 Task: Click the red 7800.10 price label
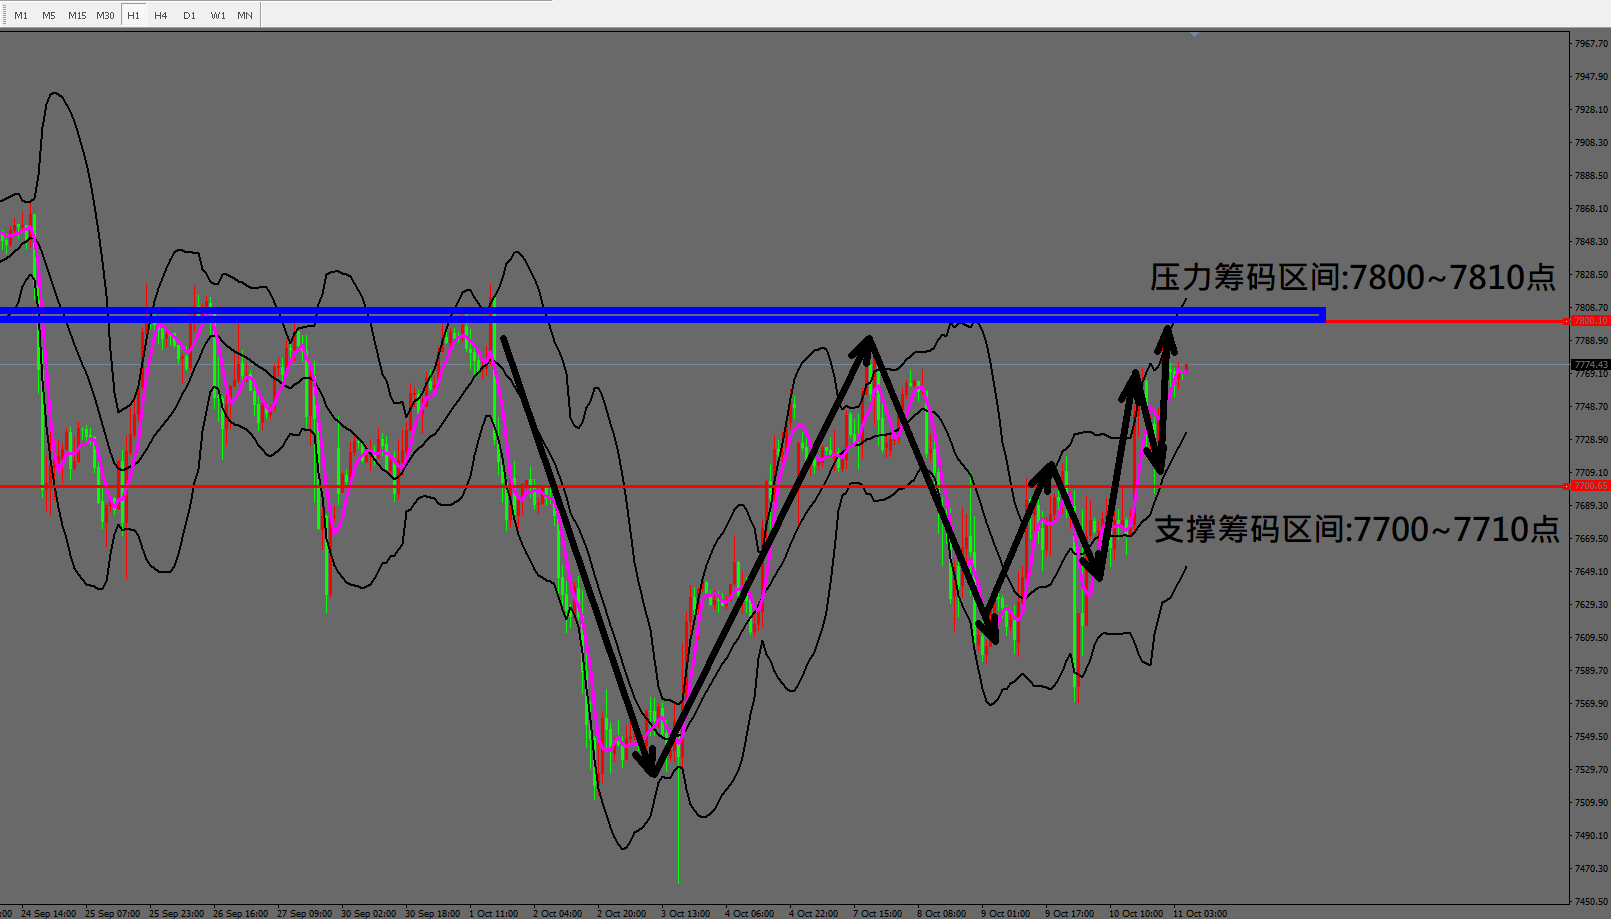[x=1590, y=321]
